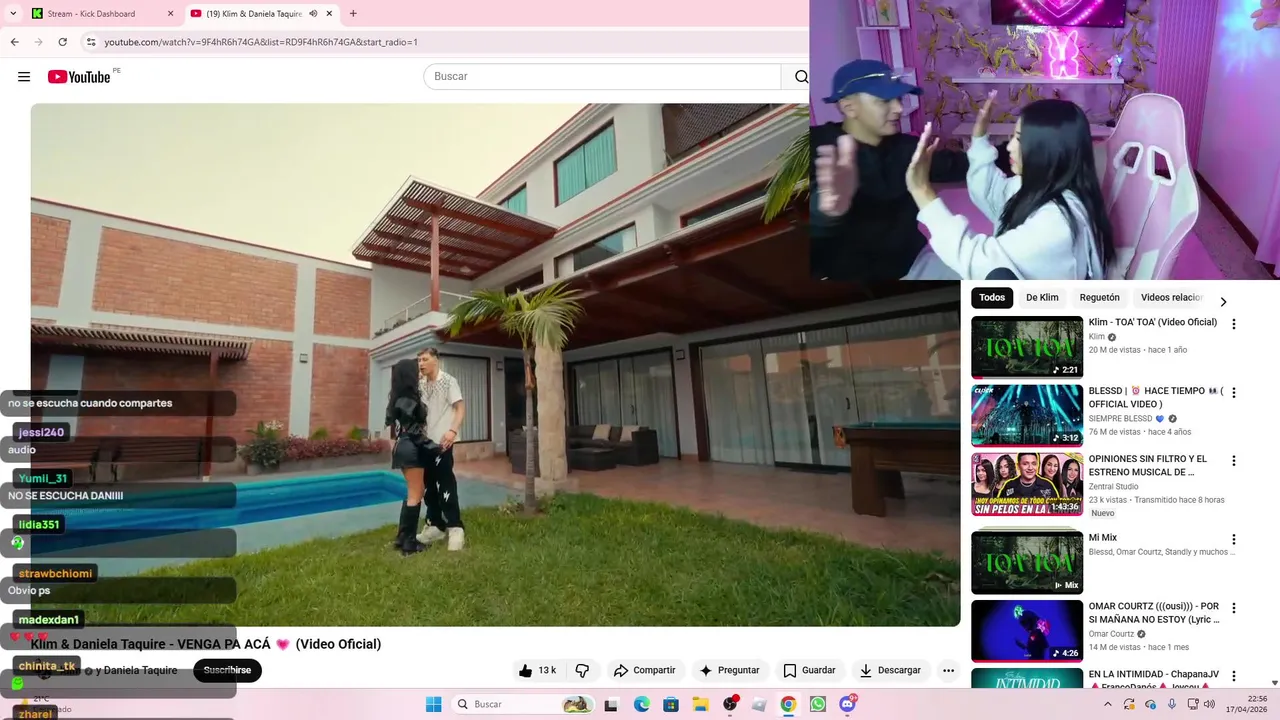Open Task View from the taskbar

611,704
